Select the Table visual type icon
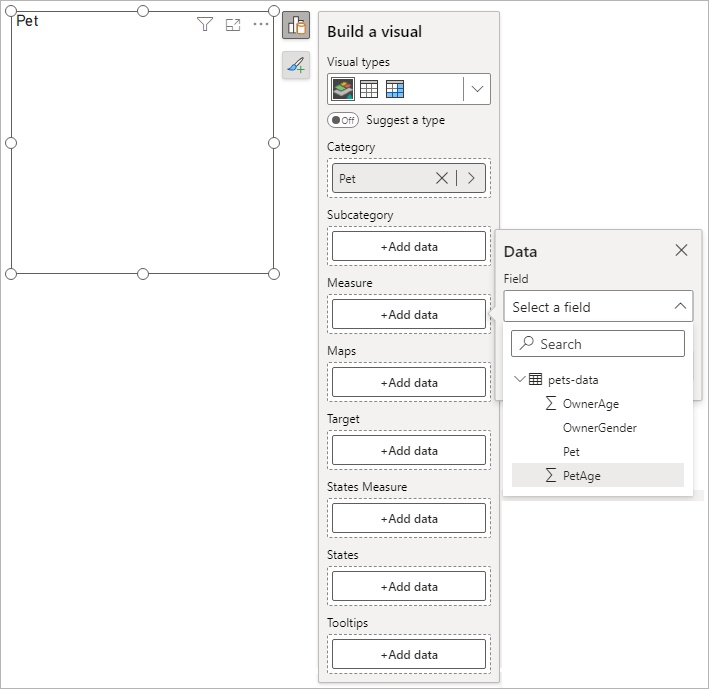Image resolution: width=709 pixels, height=689 pixels. (x=369, y=89)
